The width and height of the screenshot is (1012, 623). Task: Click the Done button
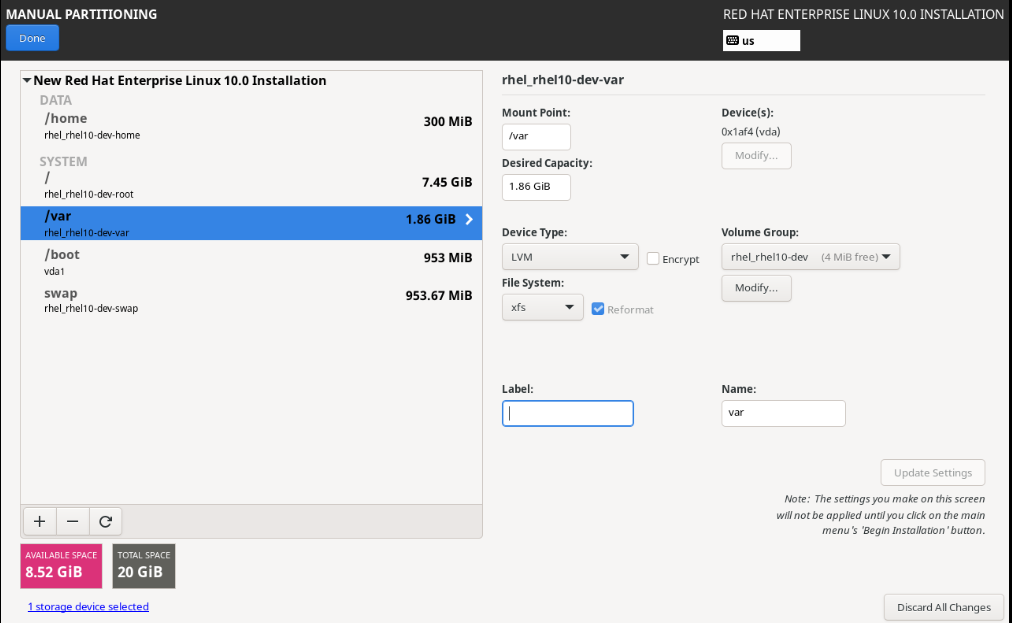[32, 38]
